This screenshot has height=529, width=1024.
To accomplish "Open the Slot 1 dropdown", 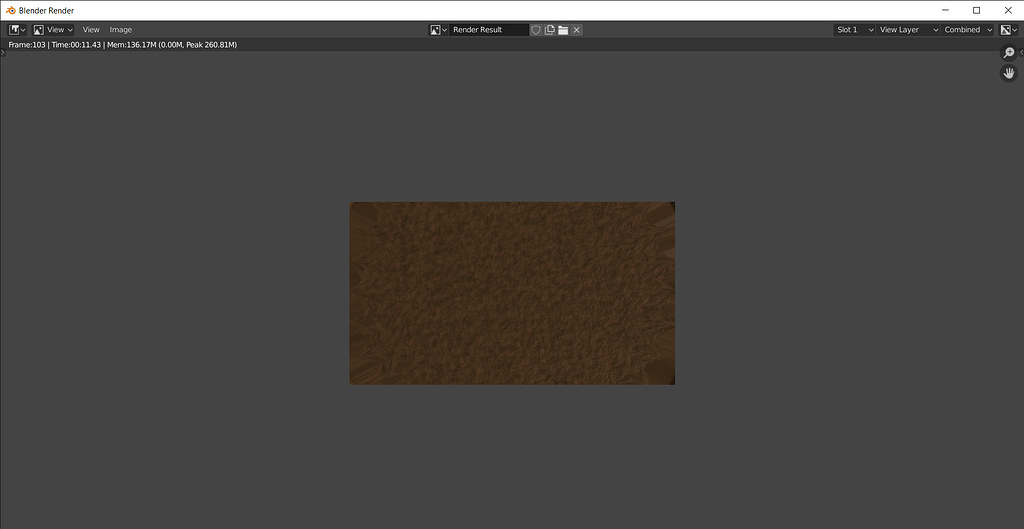I will point(854,30).
